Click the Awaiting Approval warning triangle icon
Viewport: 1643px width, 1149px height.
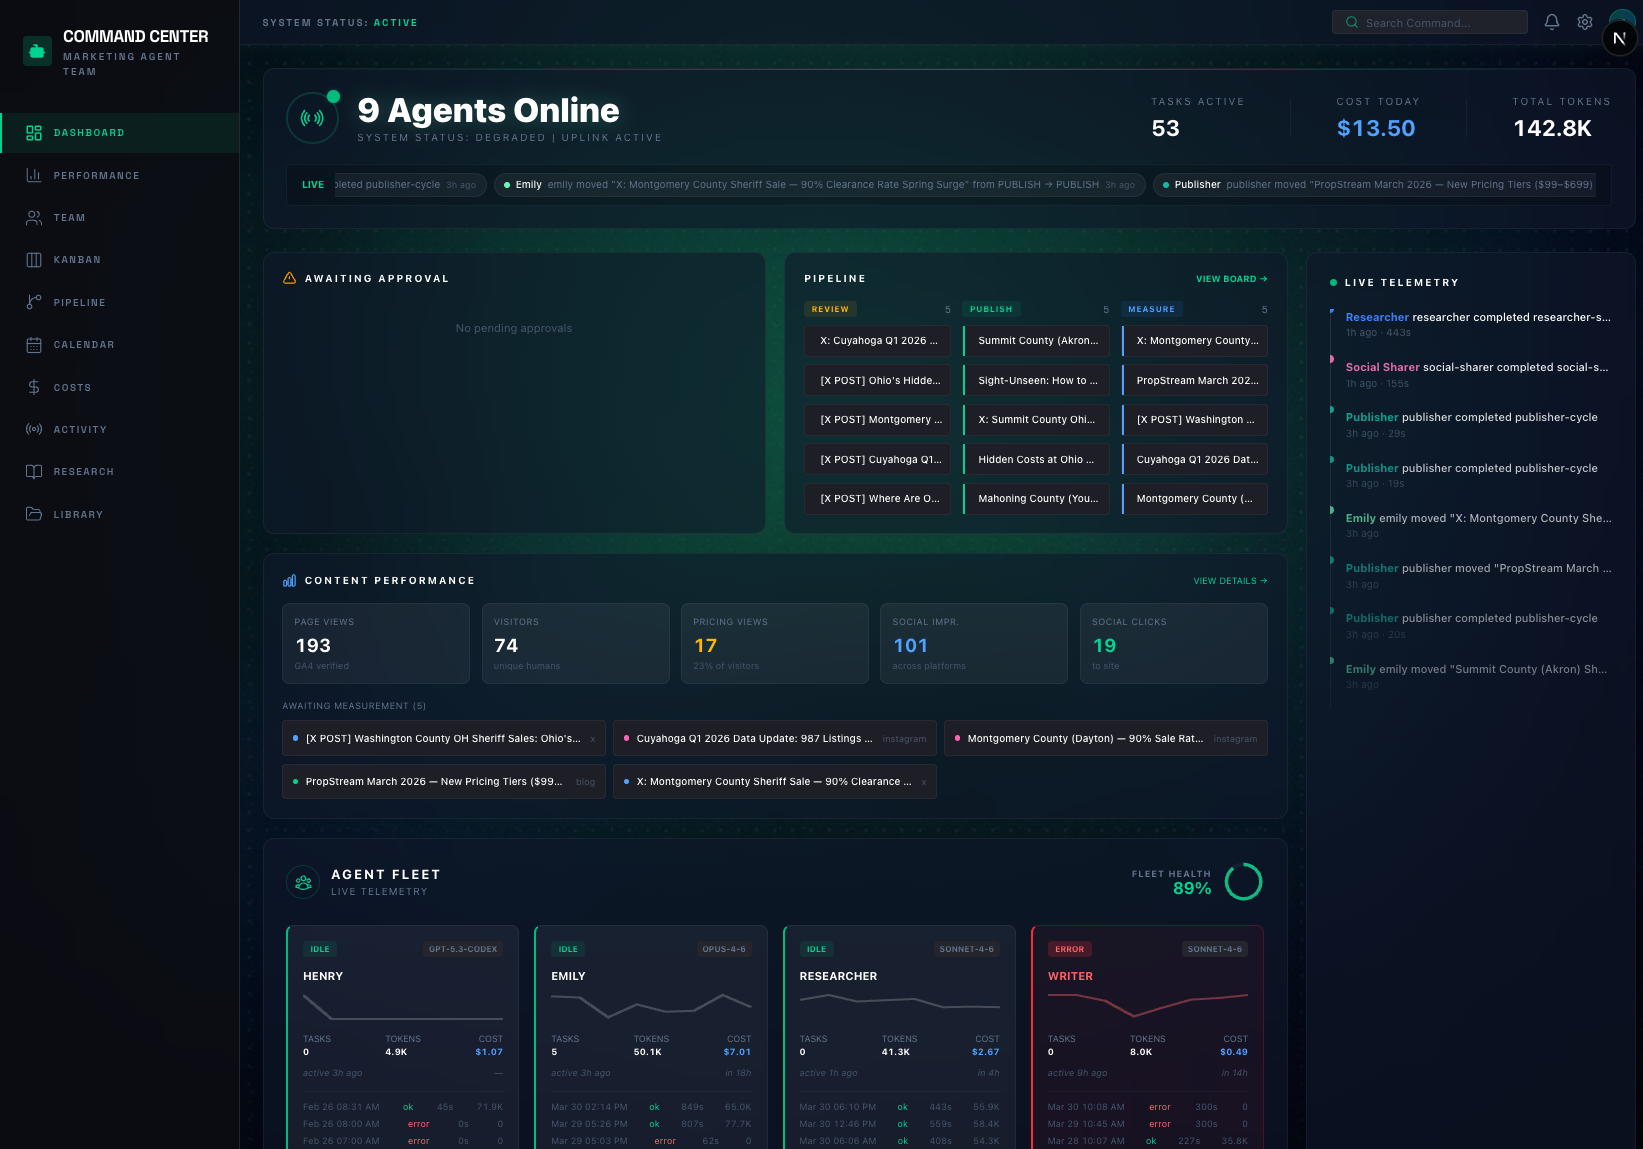289,279
